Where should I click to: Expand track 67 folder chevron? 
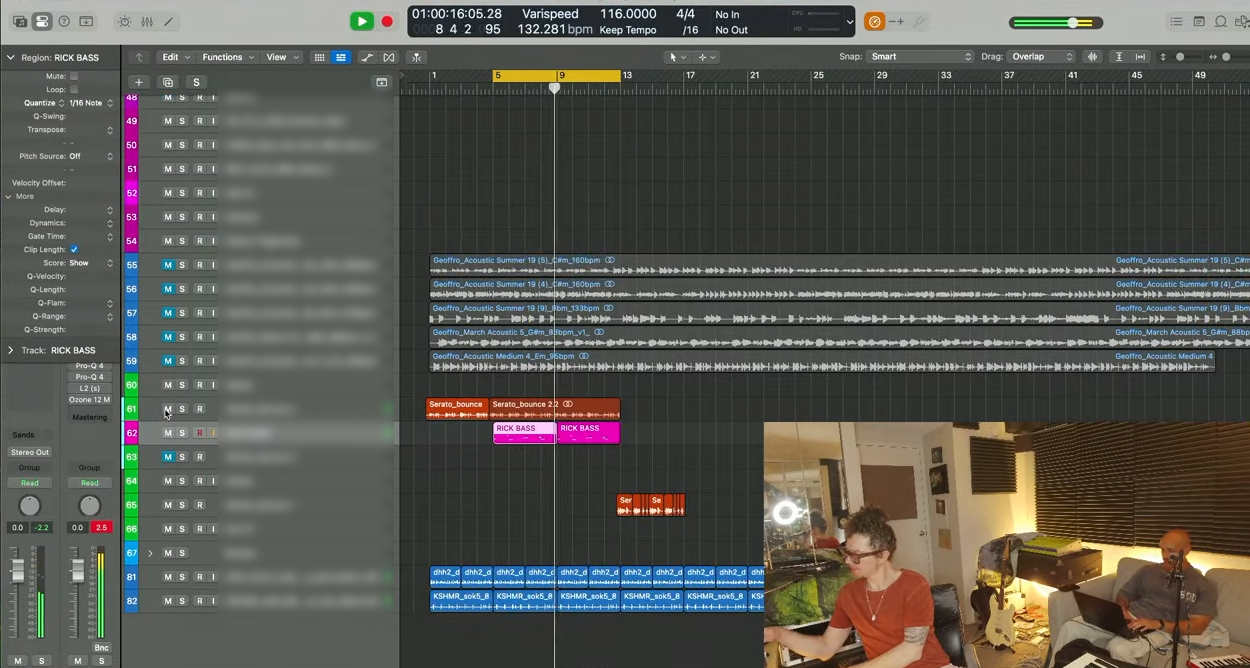point(151,553)
